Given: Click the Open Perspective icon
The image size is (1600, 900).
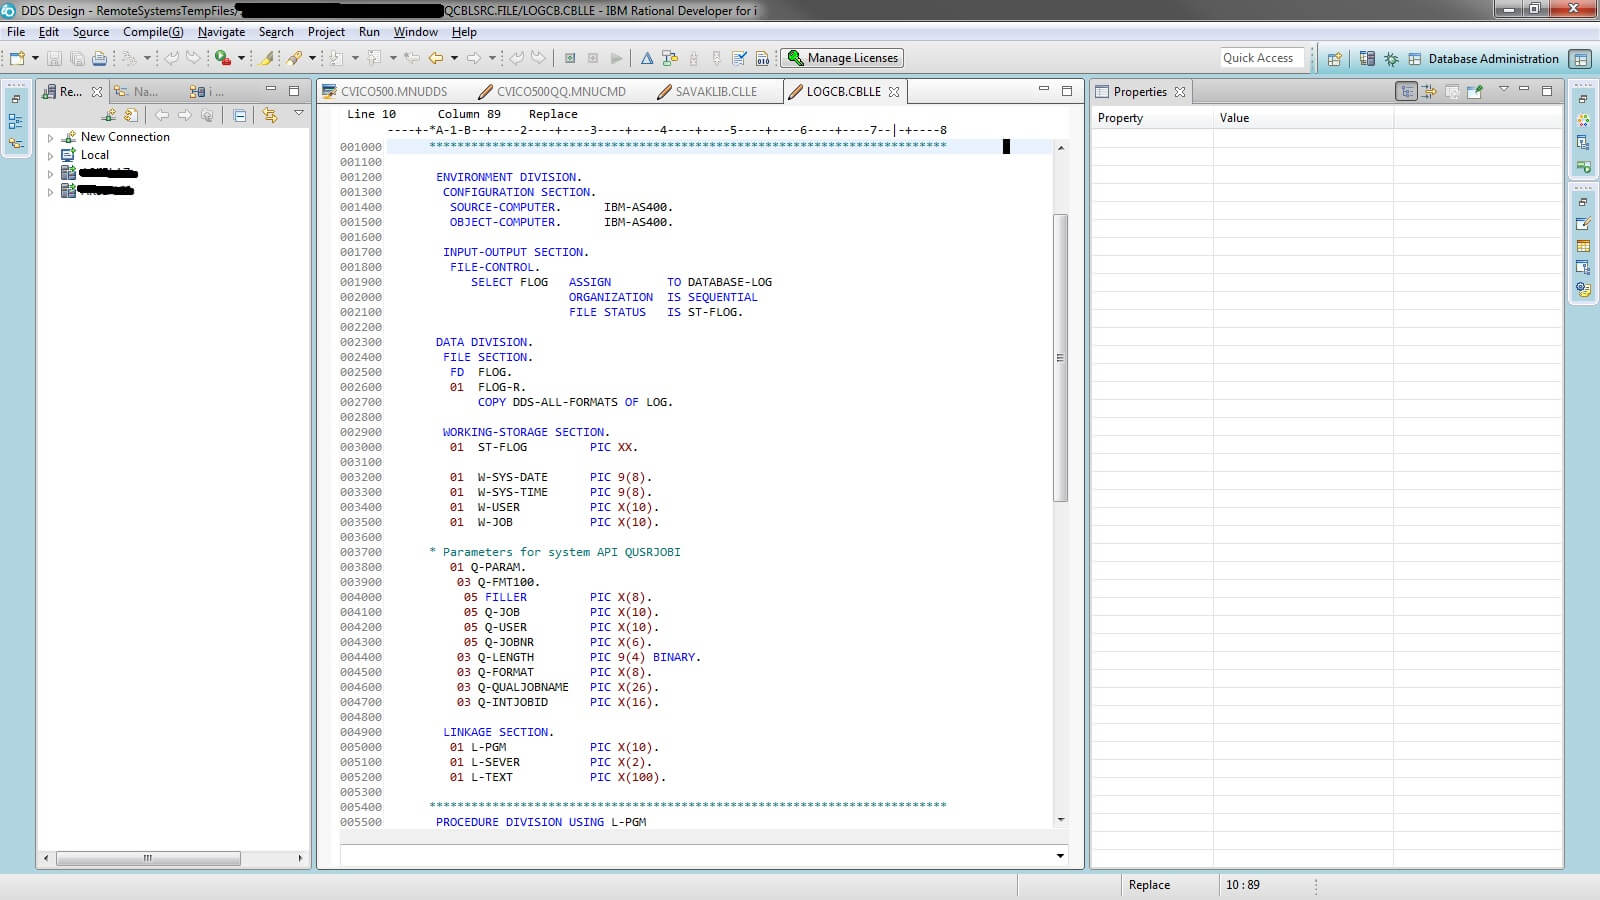Looking at the screenshot, I should tap(1334, 59).
